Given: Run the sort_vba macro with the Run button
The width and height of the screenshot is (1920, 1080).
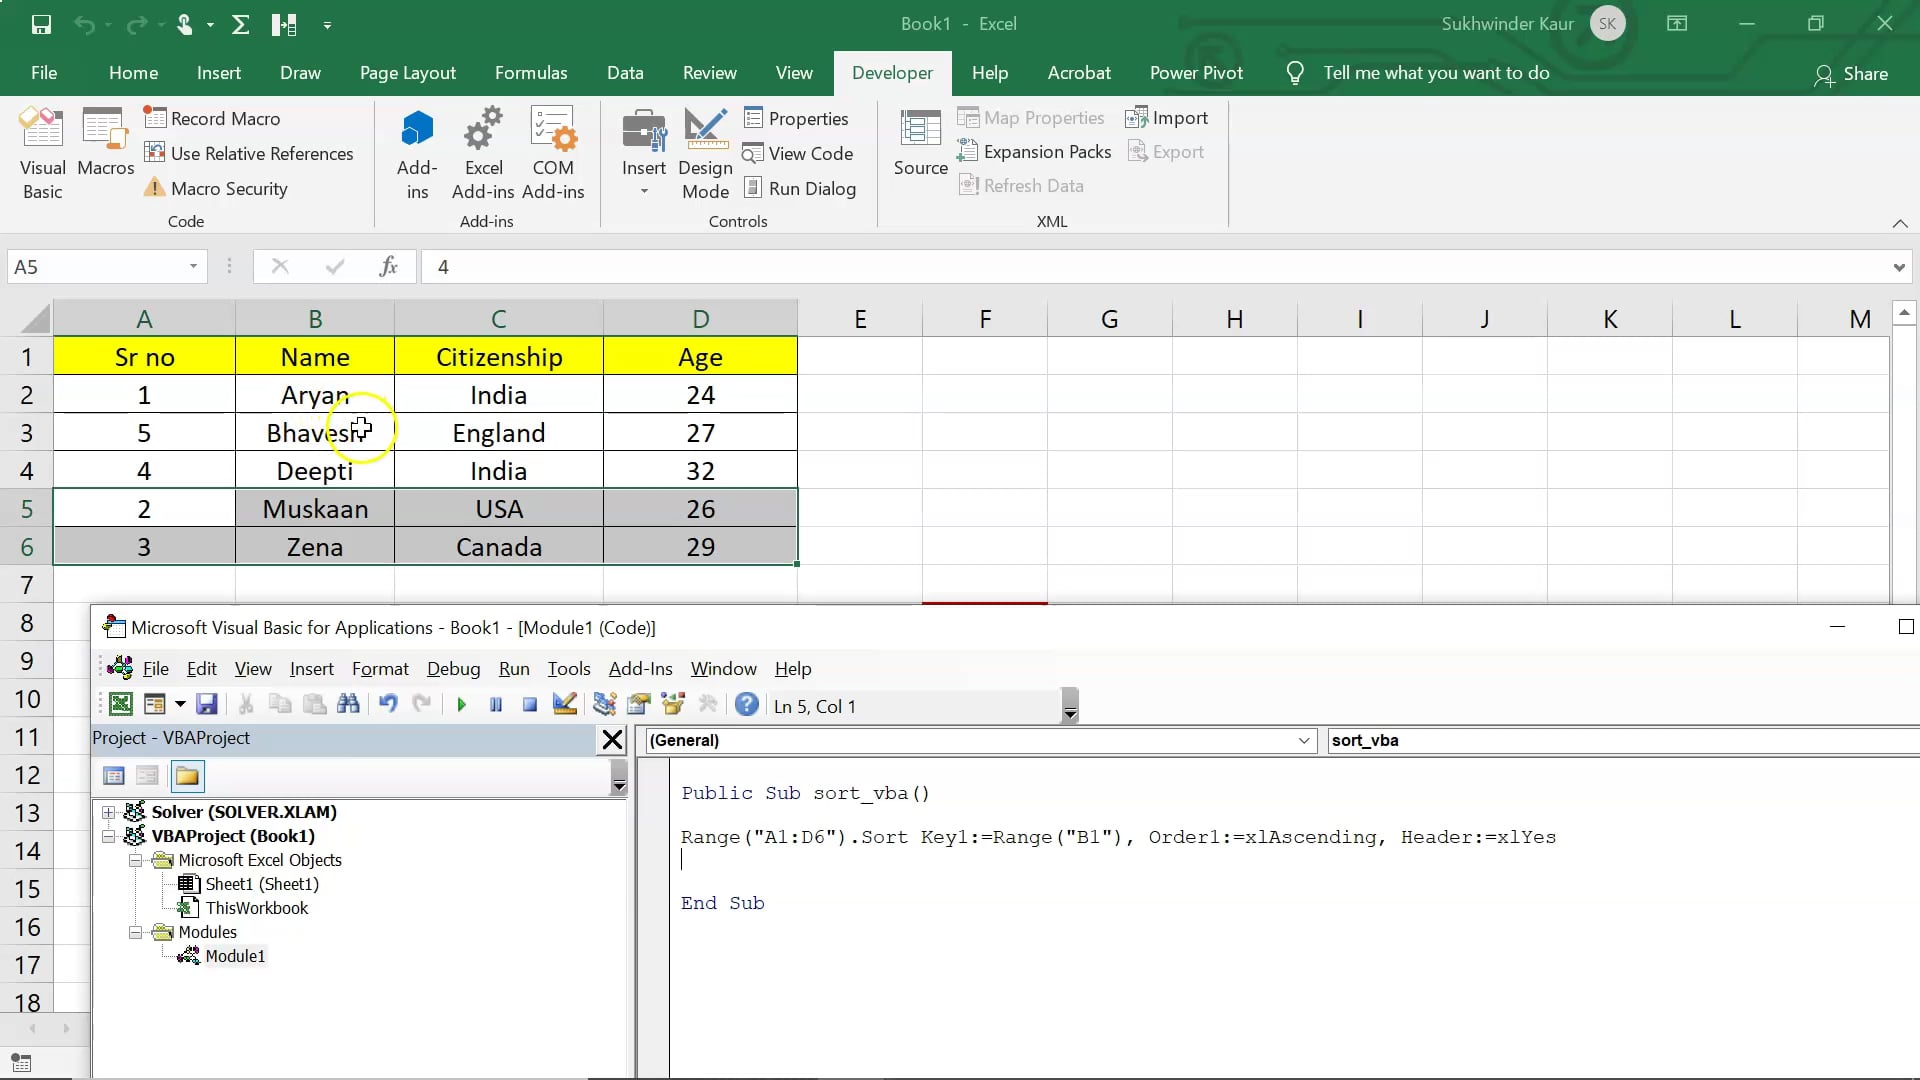Looking at the screenshot, I should click(461, 704).
